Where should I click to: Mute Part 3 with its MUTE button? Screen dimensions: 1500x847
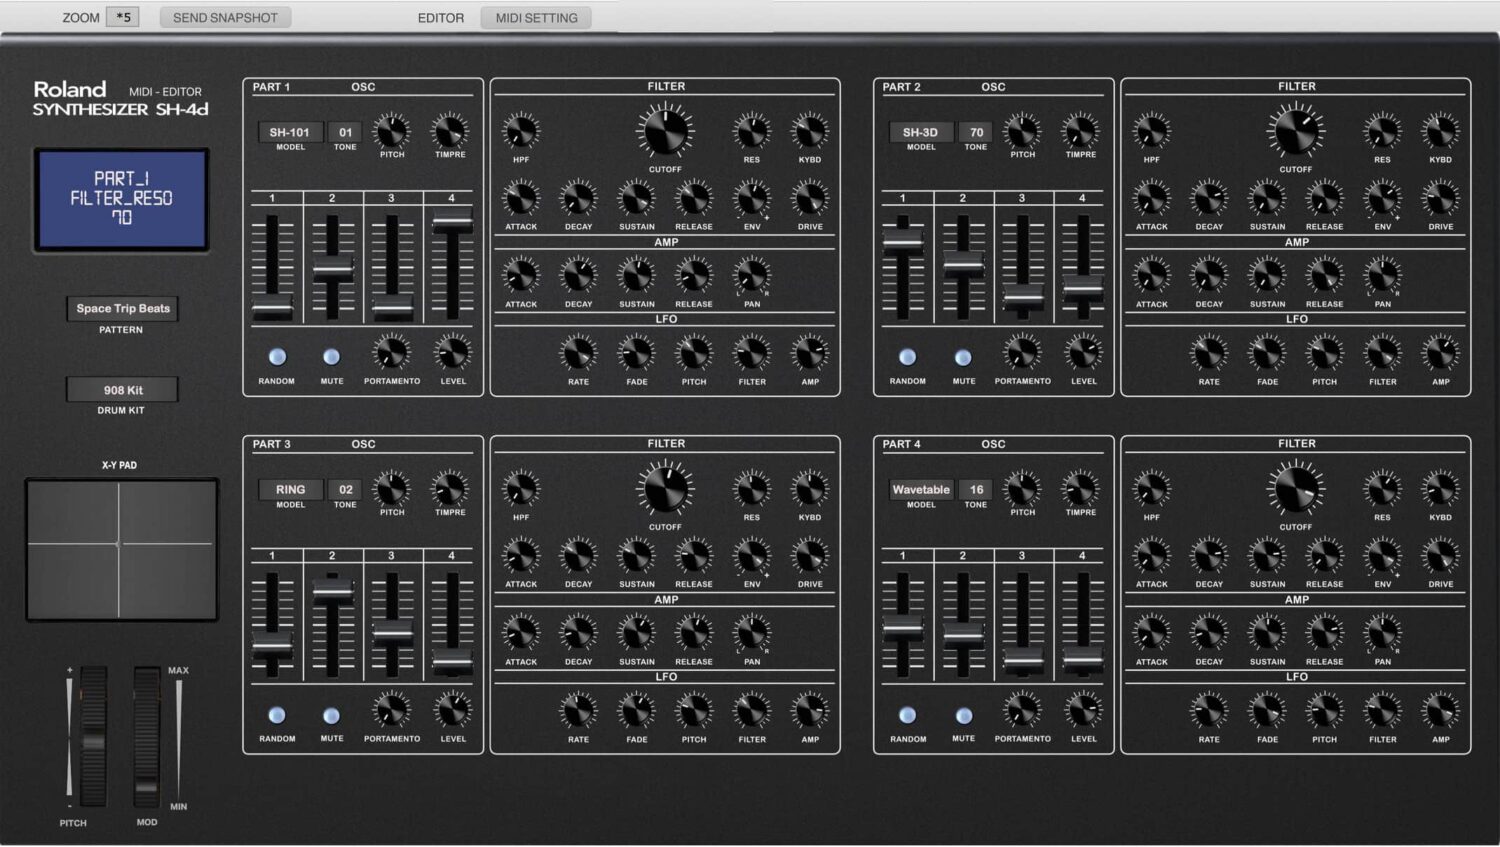(332, 715)
